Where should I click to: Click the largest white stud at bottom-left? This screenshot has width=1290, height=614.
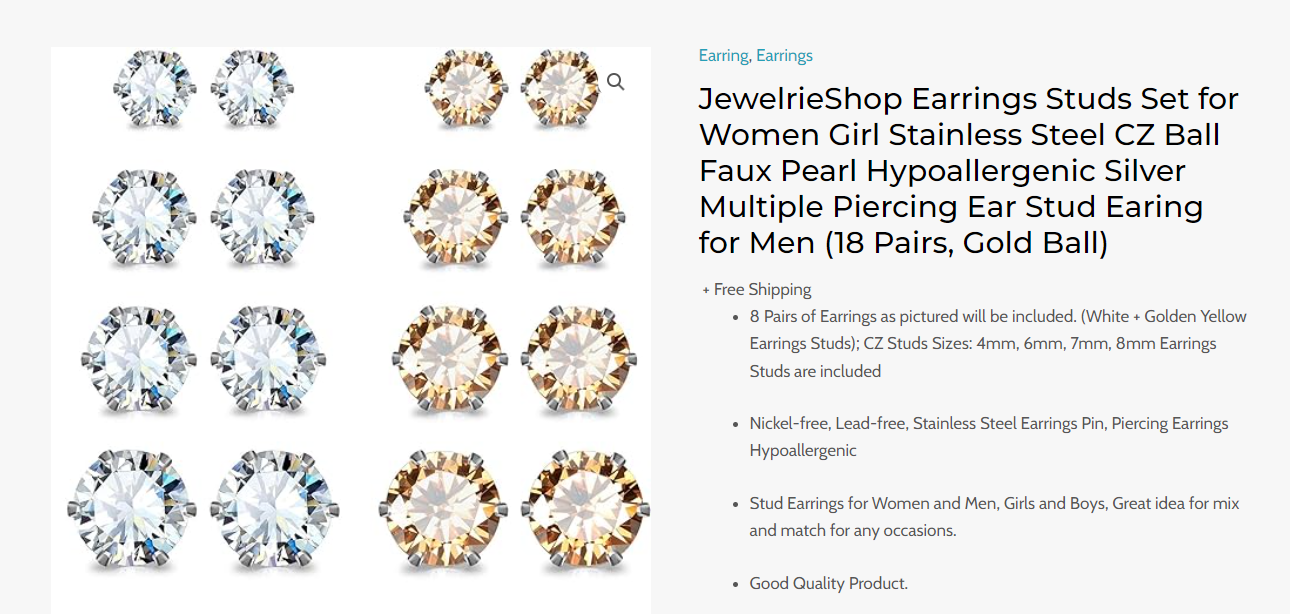133,510
